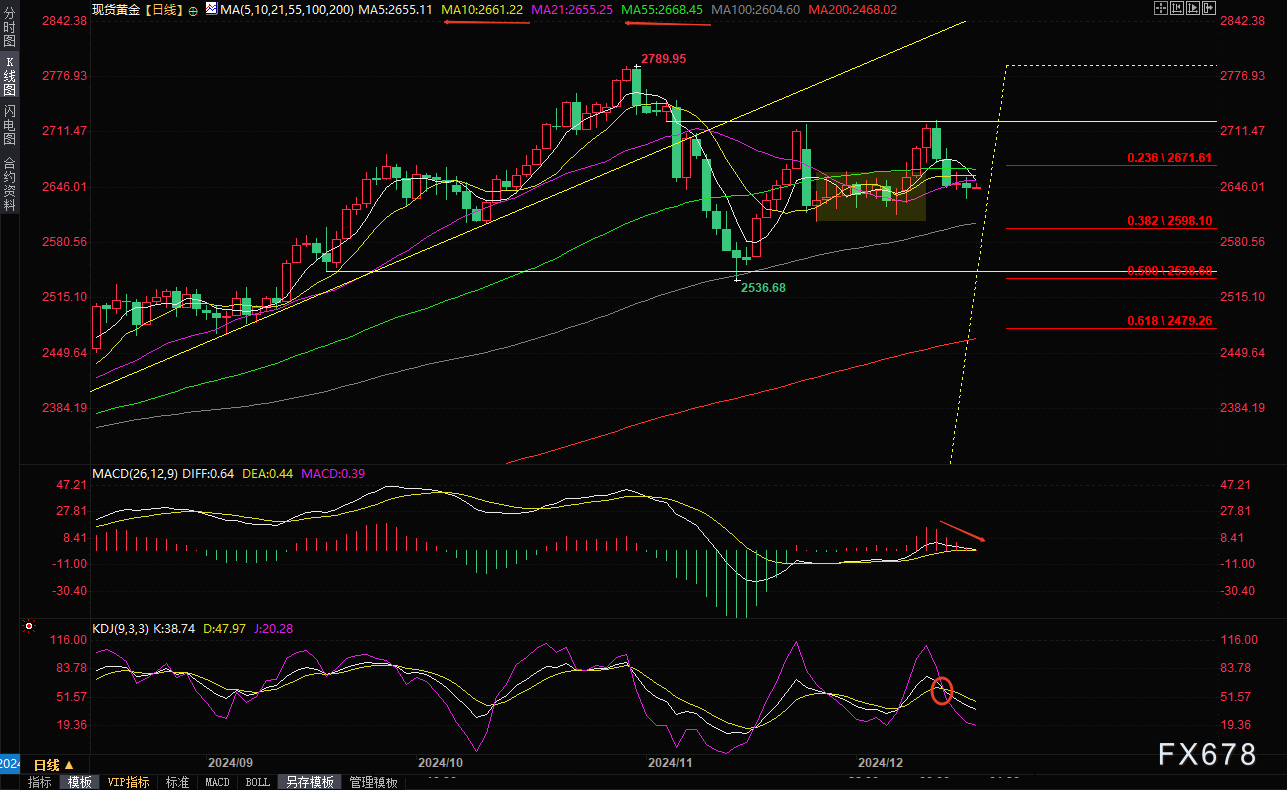Select the 指标 bottom tab
Screen dimensions: 1287x790
point(40,782)
